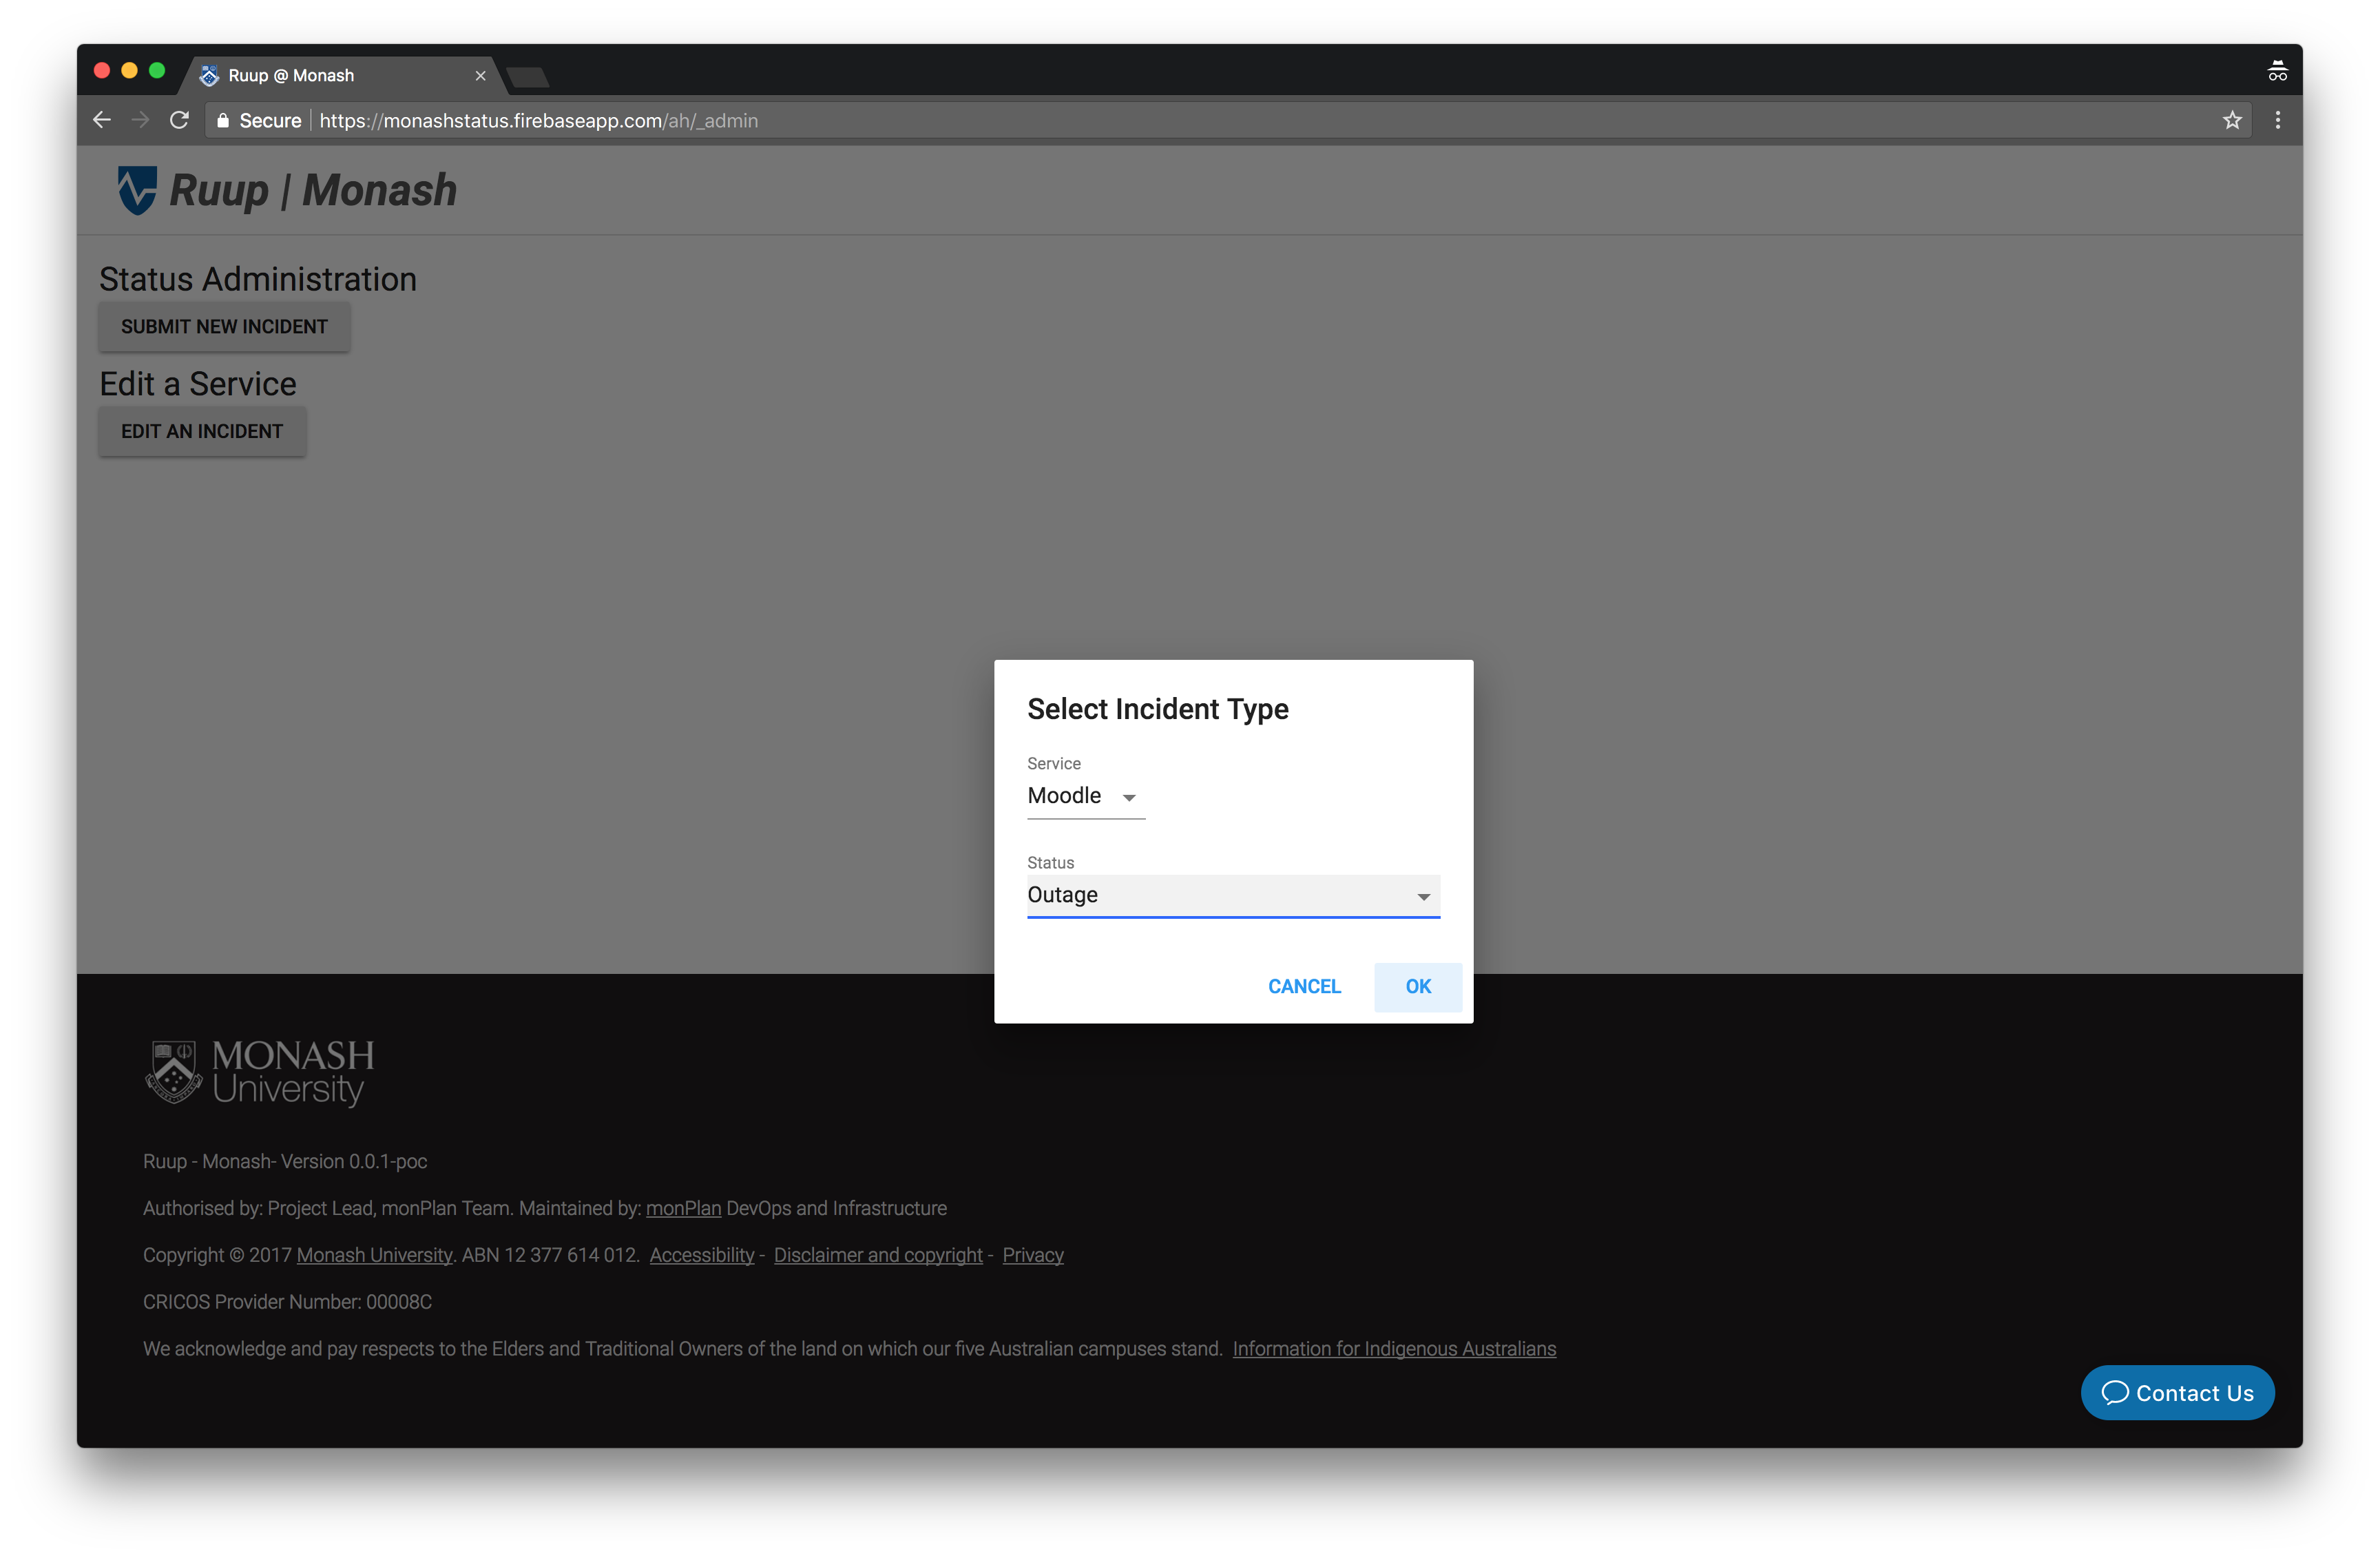Close the Ruup @ Monash tab
Viewport: 2380px width, 1558px height.
pos(480,76)
